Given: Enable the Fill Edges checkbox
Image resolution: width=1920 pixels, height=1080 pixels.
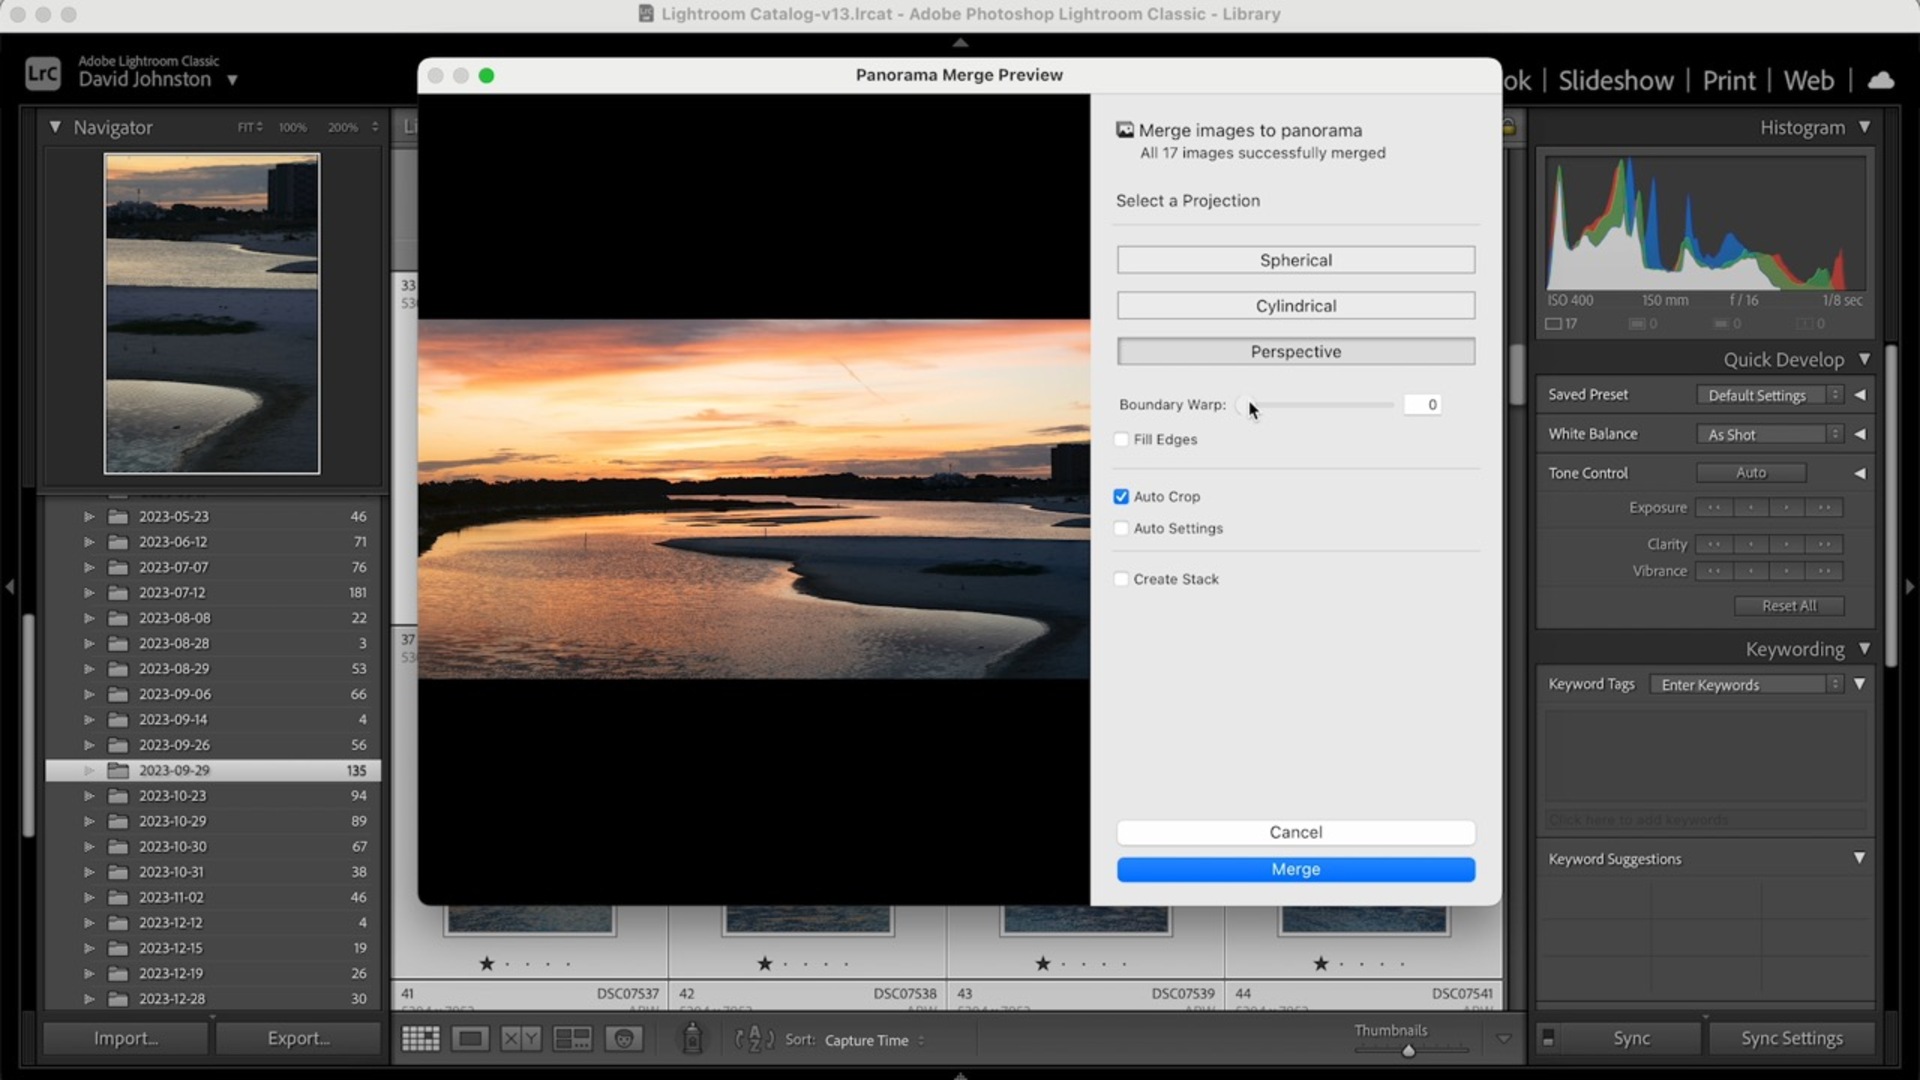Looking at the screenshot, I should click(x=1122, y=439).
